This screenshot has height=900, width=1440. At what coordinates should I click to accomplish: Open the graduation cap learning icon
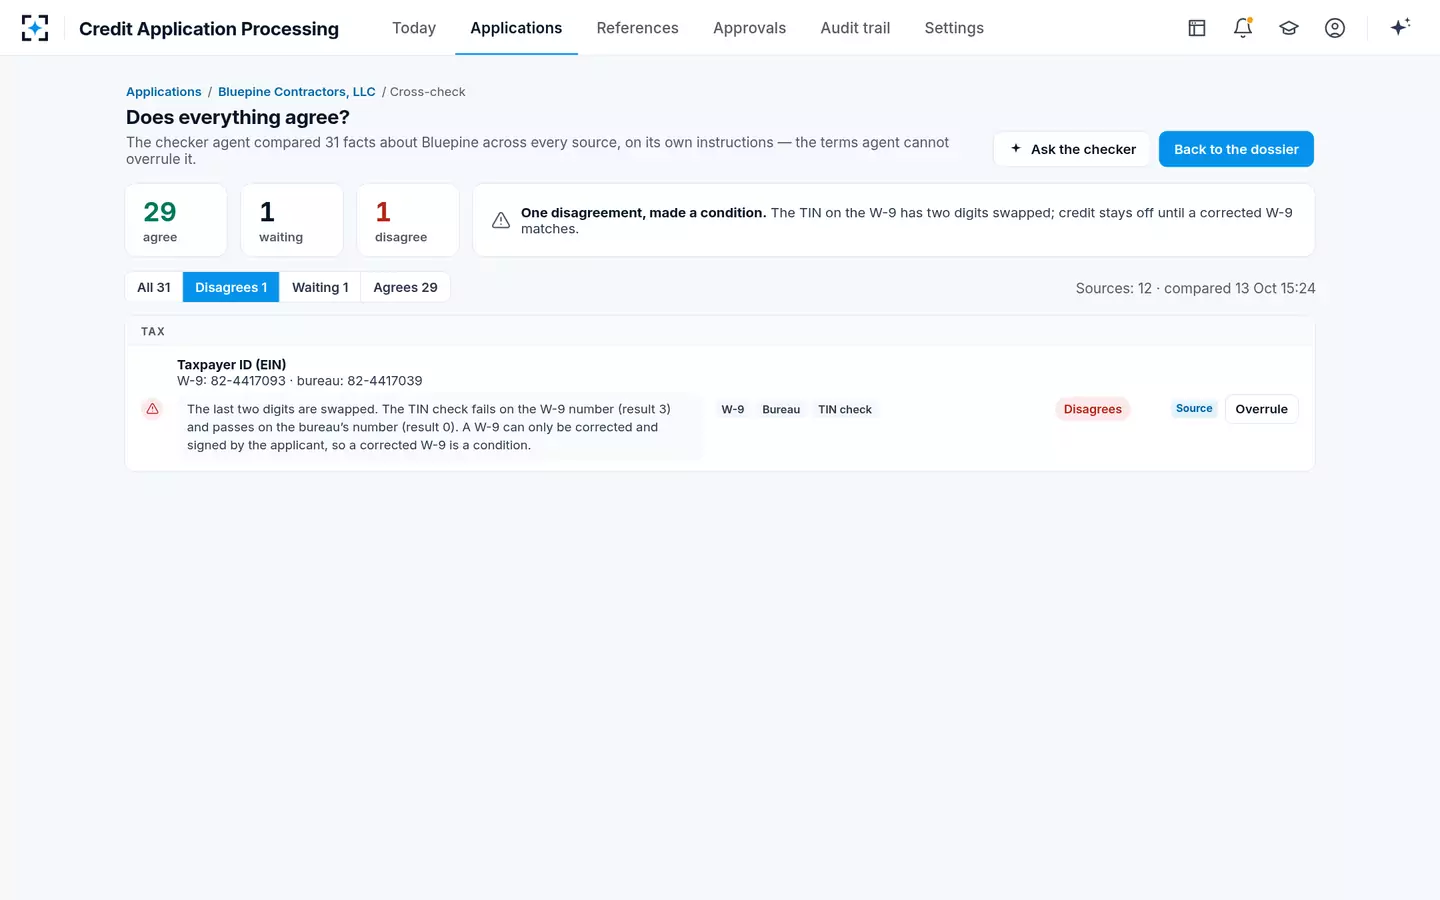[1289, 28]
